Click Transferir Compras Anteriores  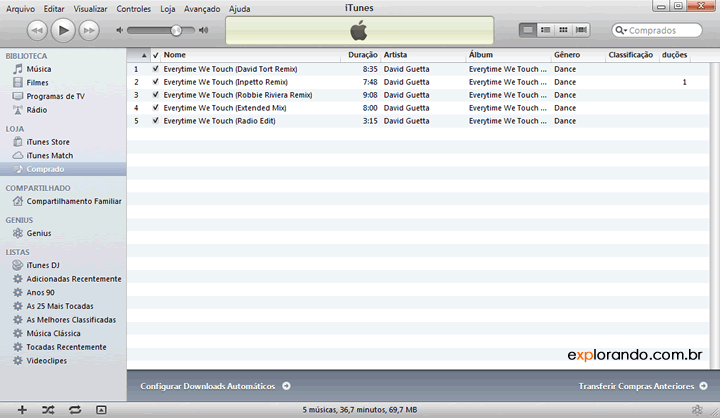click(643, 386)
